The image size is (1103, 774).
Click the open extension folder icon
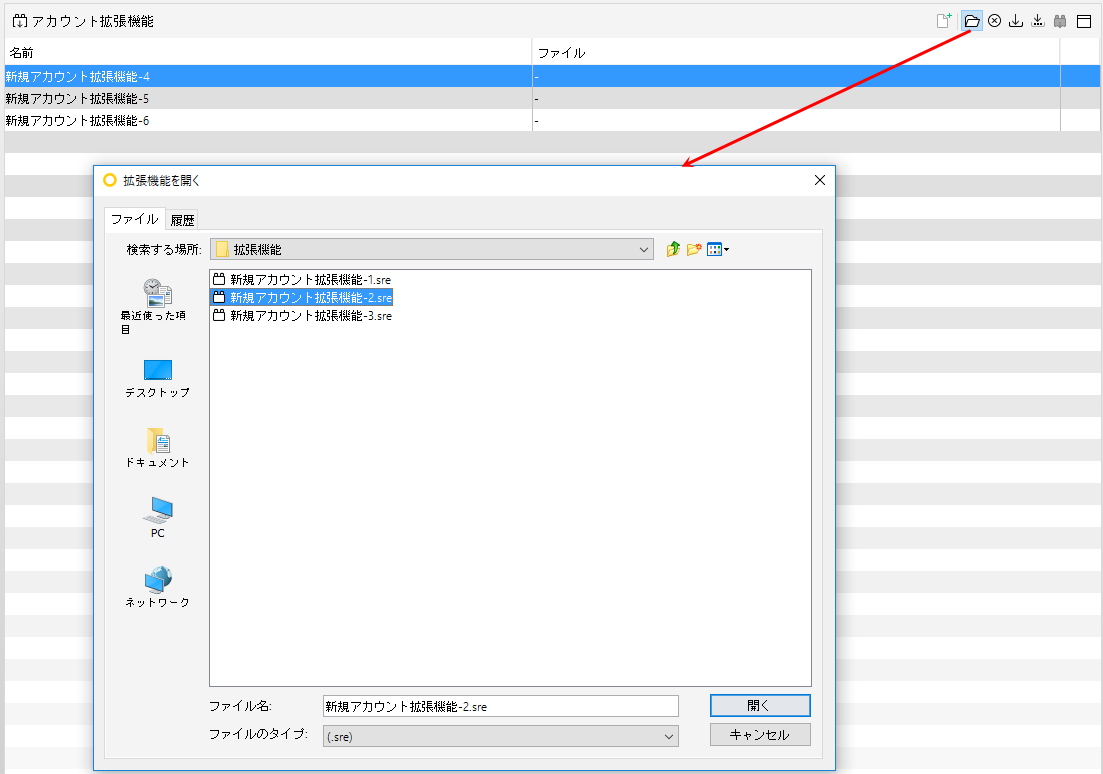pyautogui.click(x=971, y=21)
